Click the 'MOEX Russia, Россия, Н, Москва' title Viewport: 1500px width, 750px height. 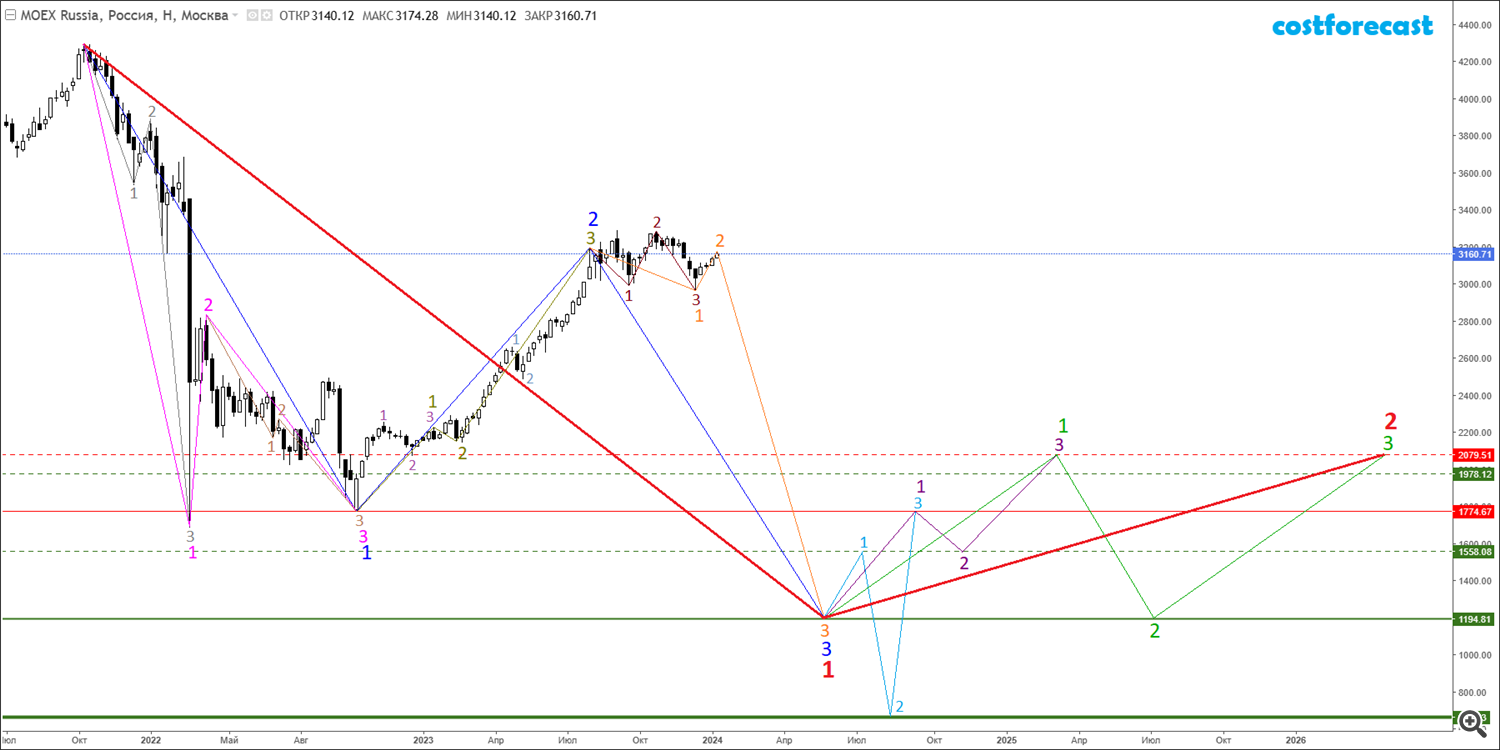[124, 15]
